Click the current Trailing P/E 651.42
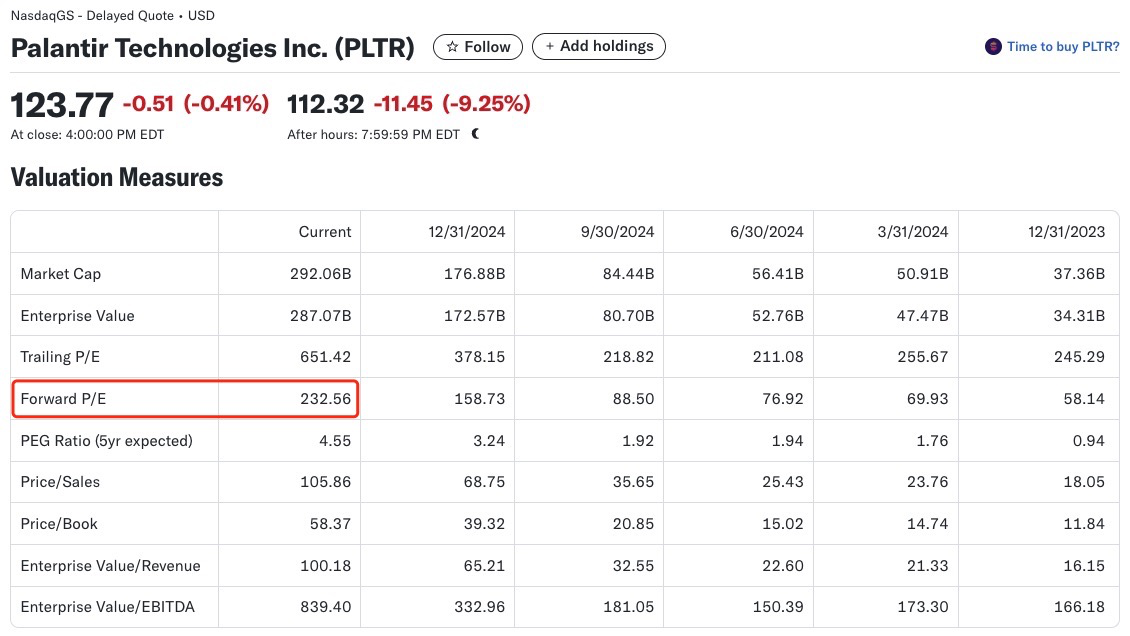This screenshot has width=1130, height=636. pos(326,357)
